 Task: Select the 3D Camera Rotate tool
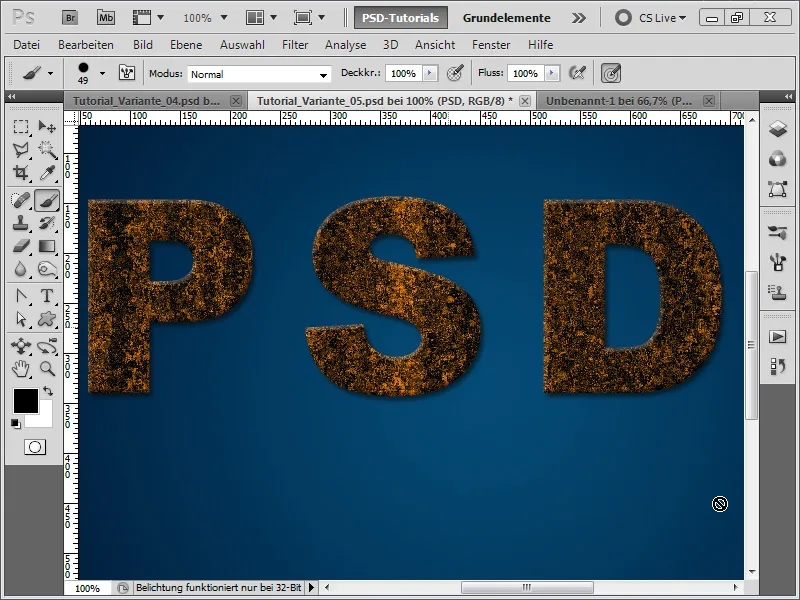[47, 346]
